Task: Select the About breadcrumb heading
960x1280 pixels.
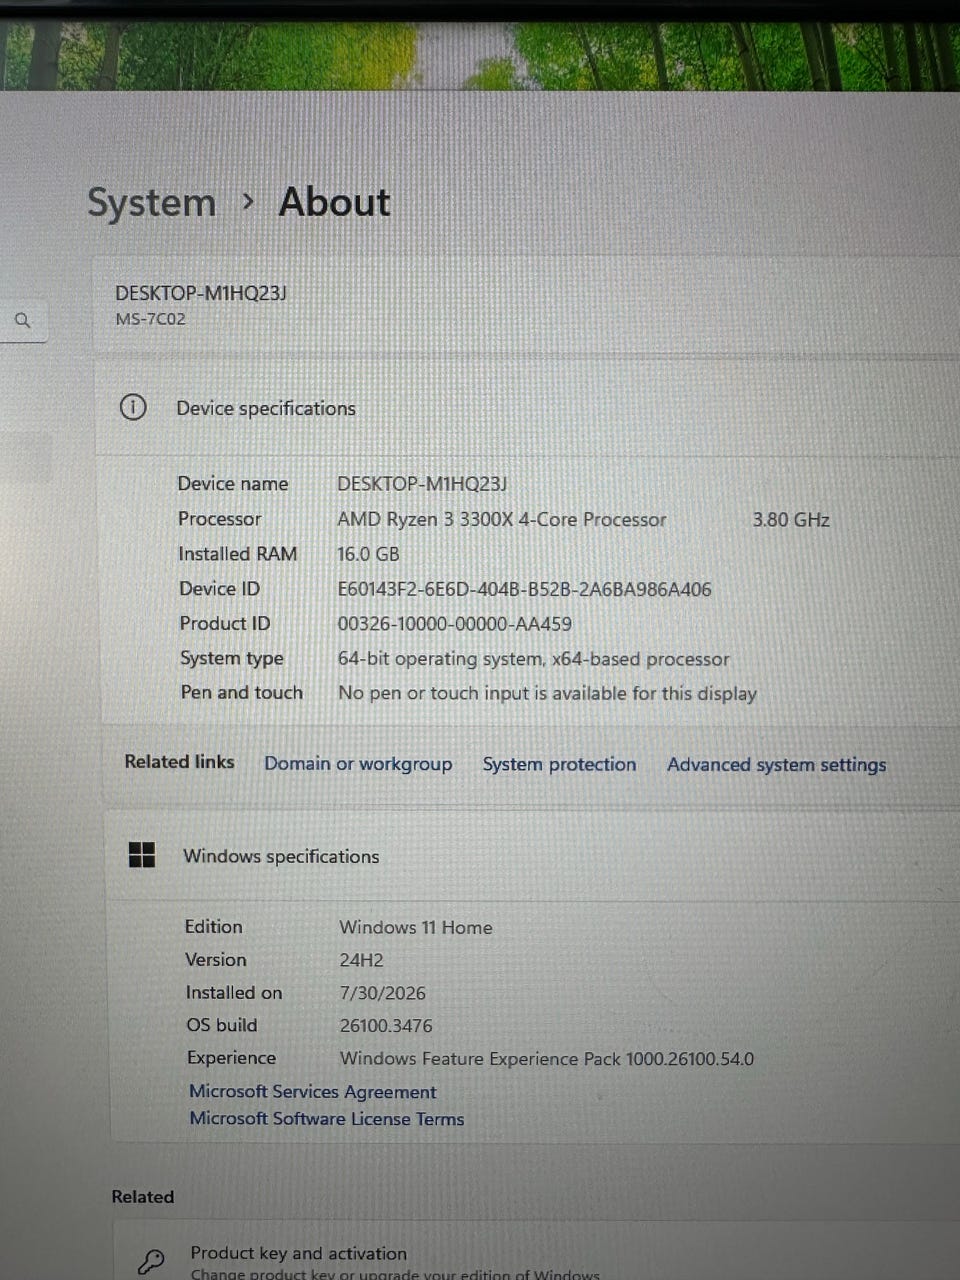Action: [334, 202]
